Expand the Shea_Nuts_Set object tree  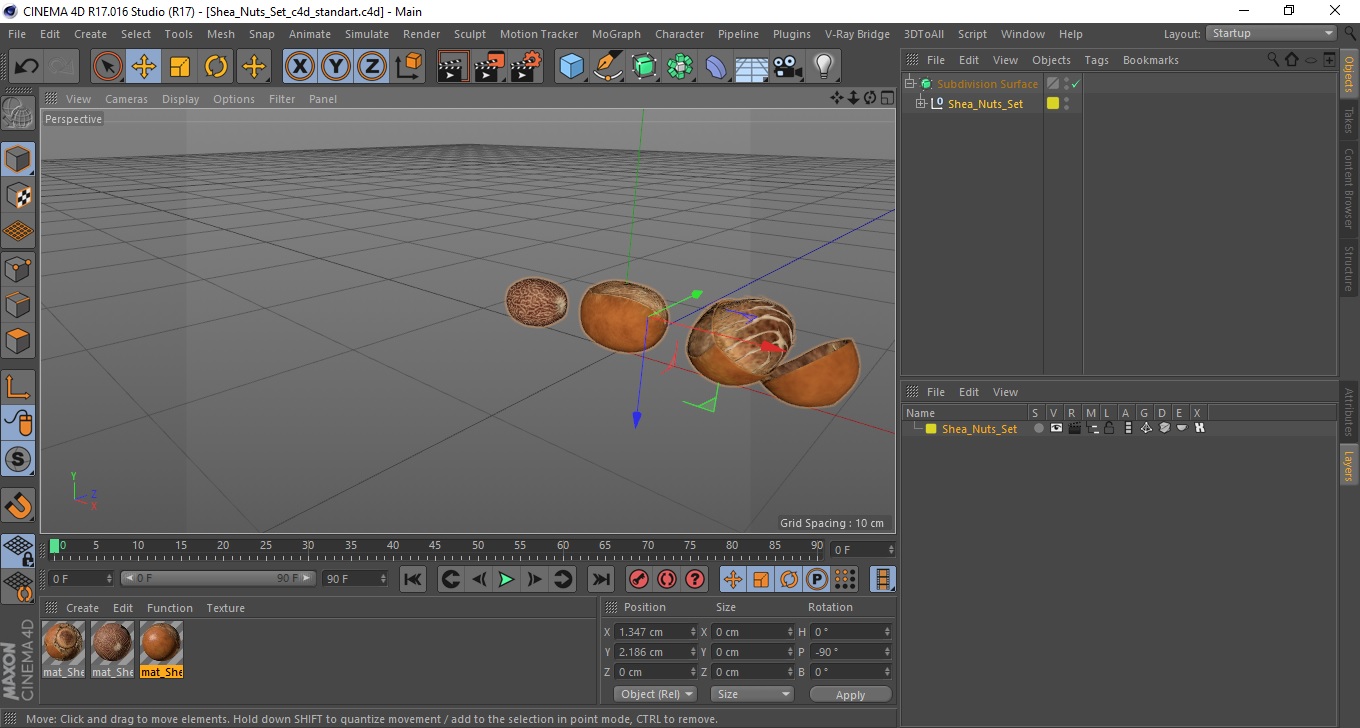point(921,103)
